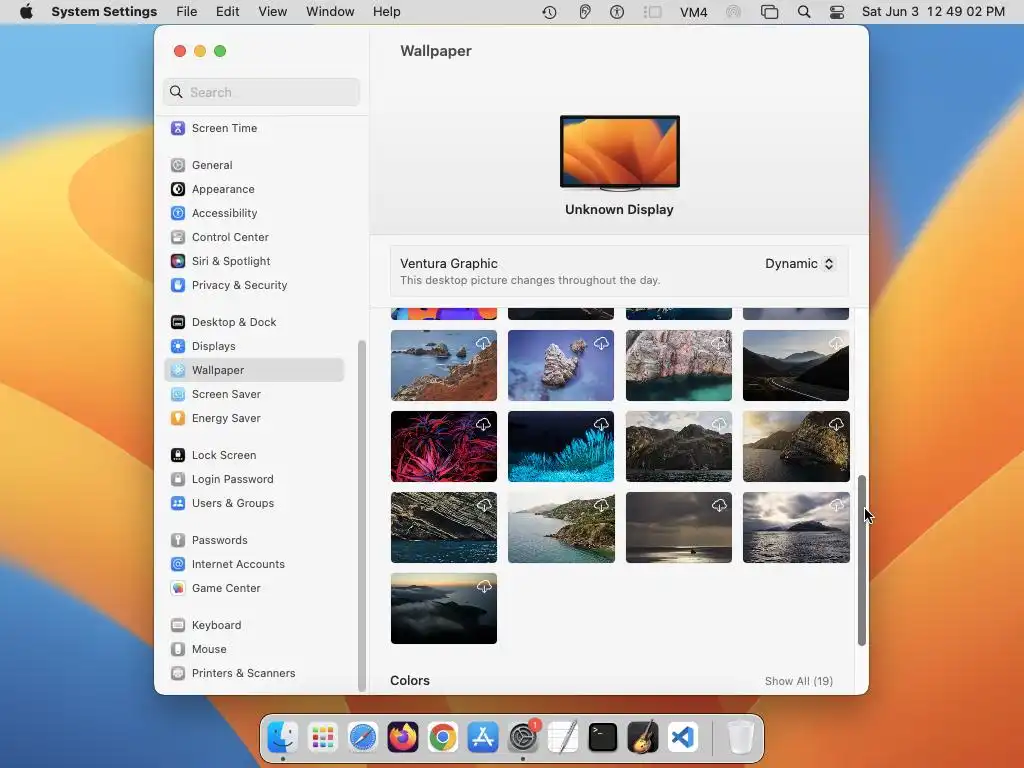
Task: Open Trash in the Dock
Action: point(740,737)
